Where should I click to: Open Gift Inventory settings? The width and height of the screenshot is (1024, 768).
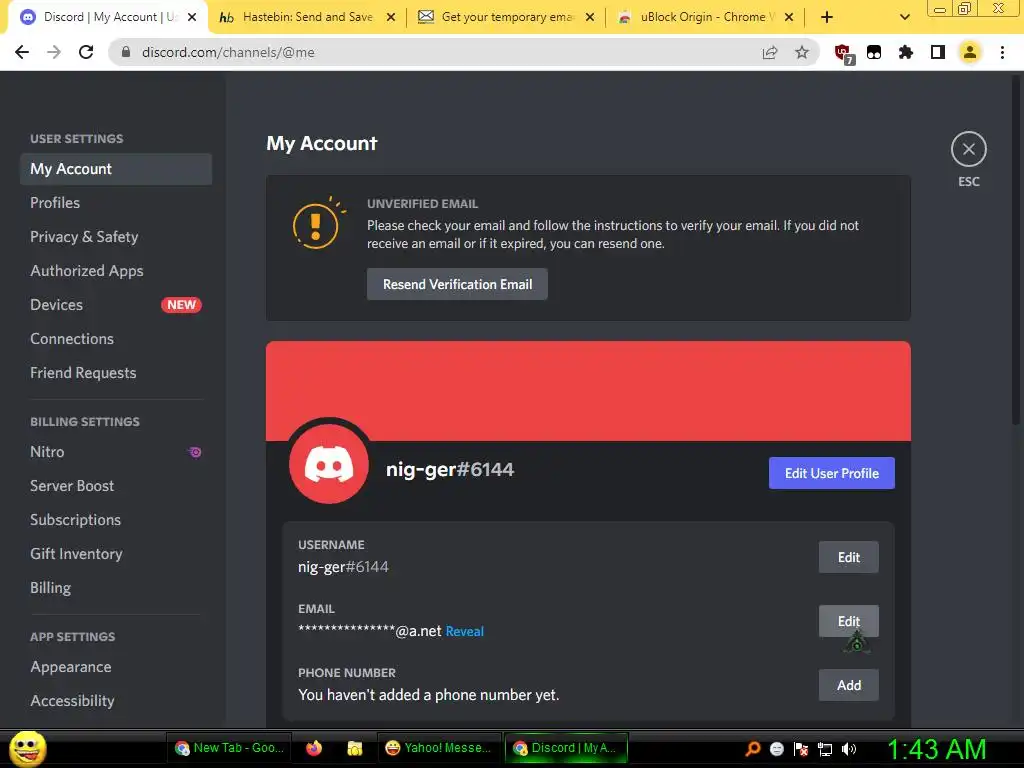(116, 553)
